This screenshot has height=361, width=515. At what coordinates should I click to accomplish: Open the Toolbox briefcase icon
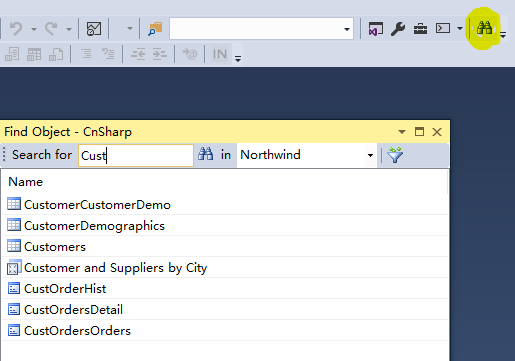click(x=420, y=29)
